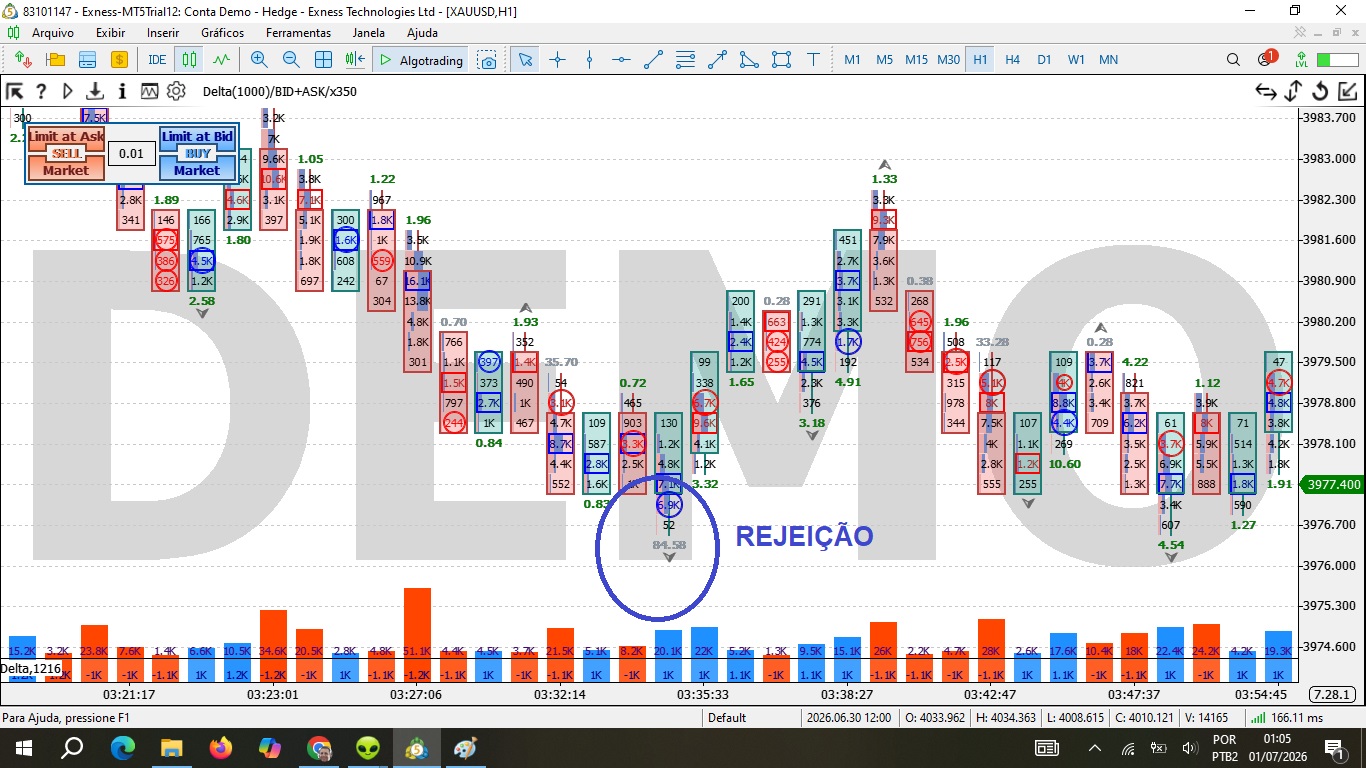
Task: Switch to the H4 timeframe
Action: (x=1012, y=60)
